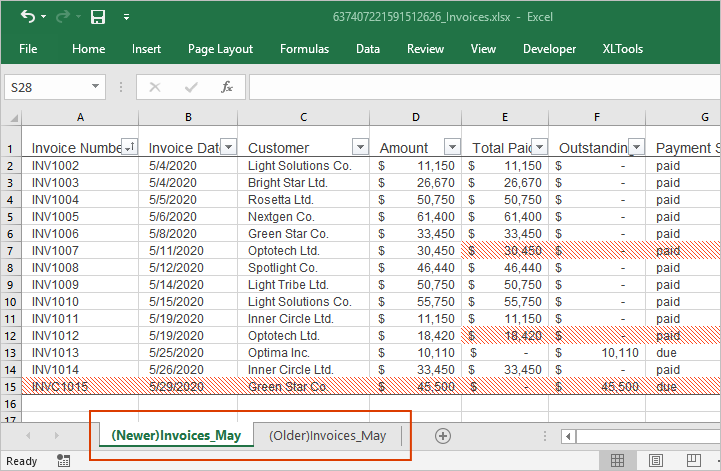Click the Undo arrow in quick access toolbar
The height and width of the screenshot is (471, 721).
[27, 17]
